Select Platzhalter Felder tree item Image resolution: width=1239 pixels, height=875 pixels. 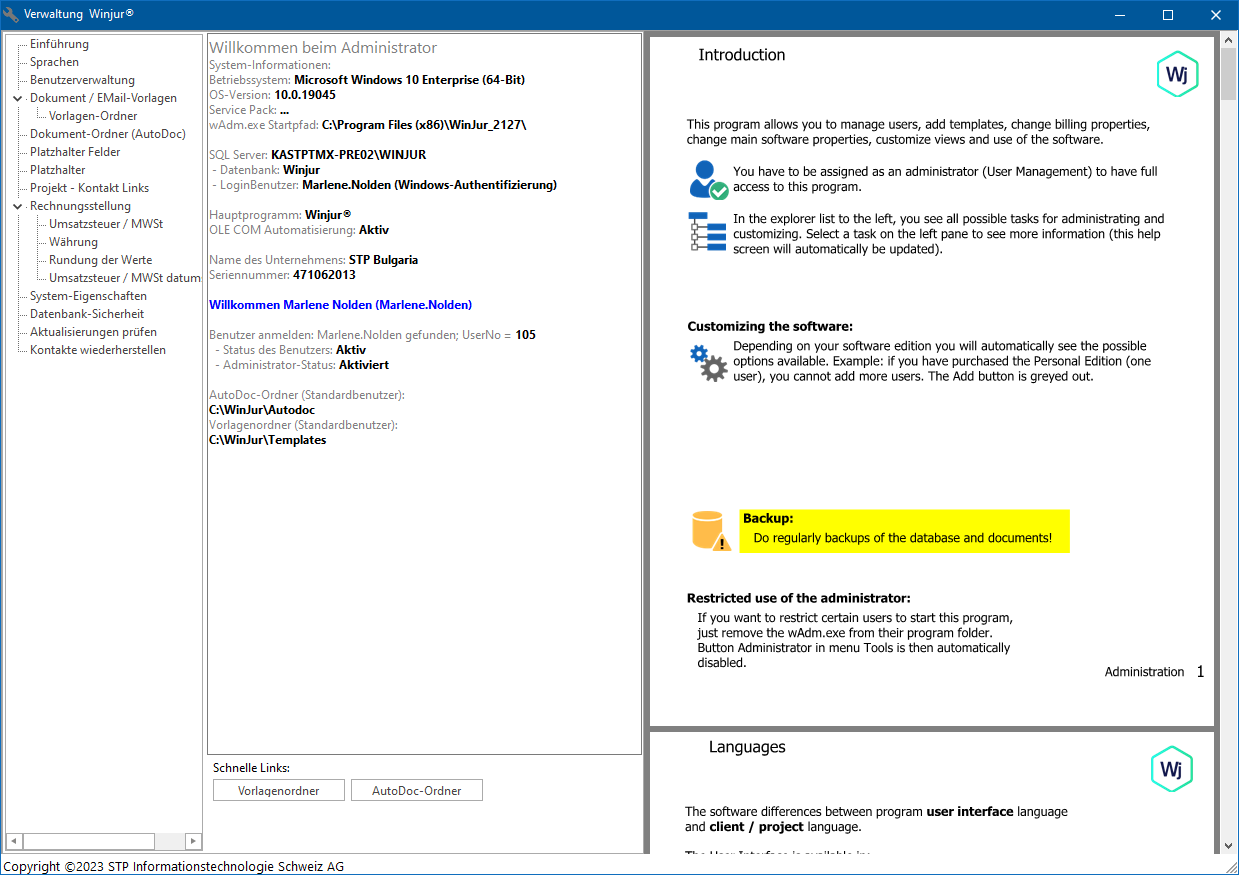click(75, 152)
